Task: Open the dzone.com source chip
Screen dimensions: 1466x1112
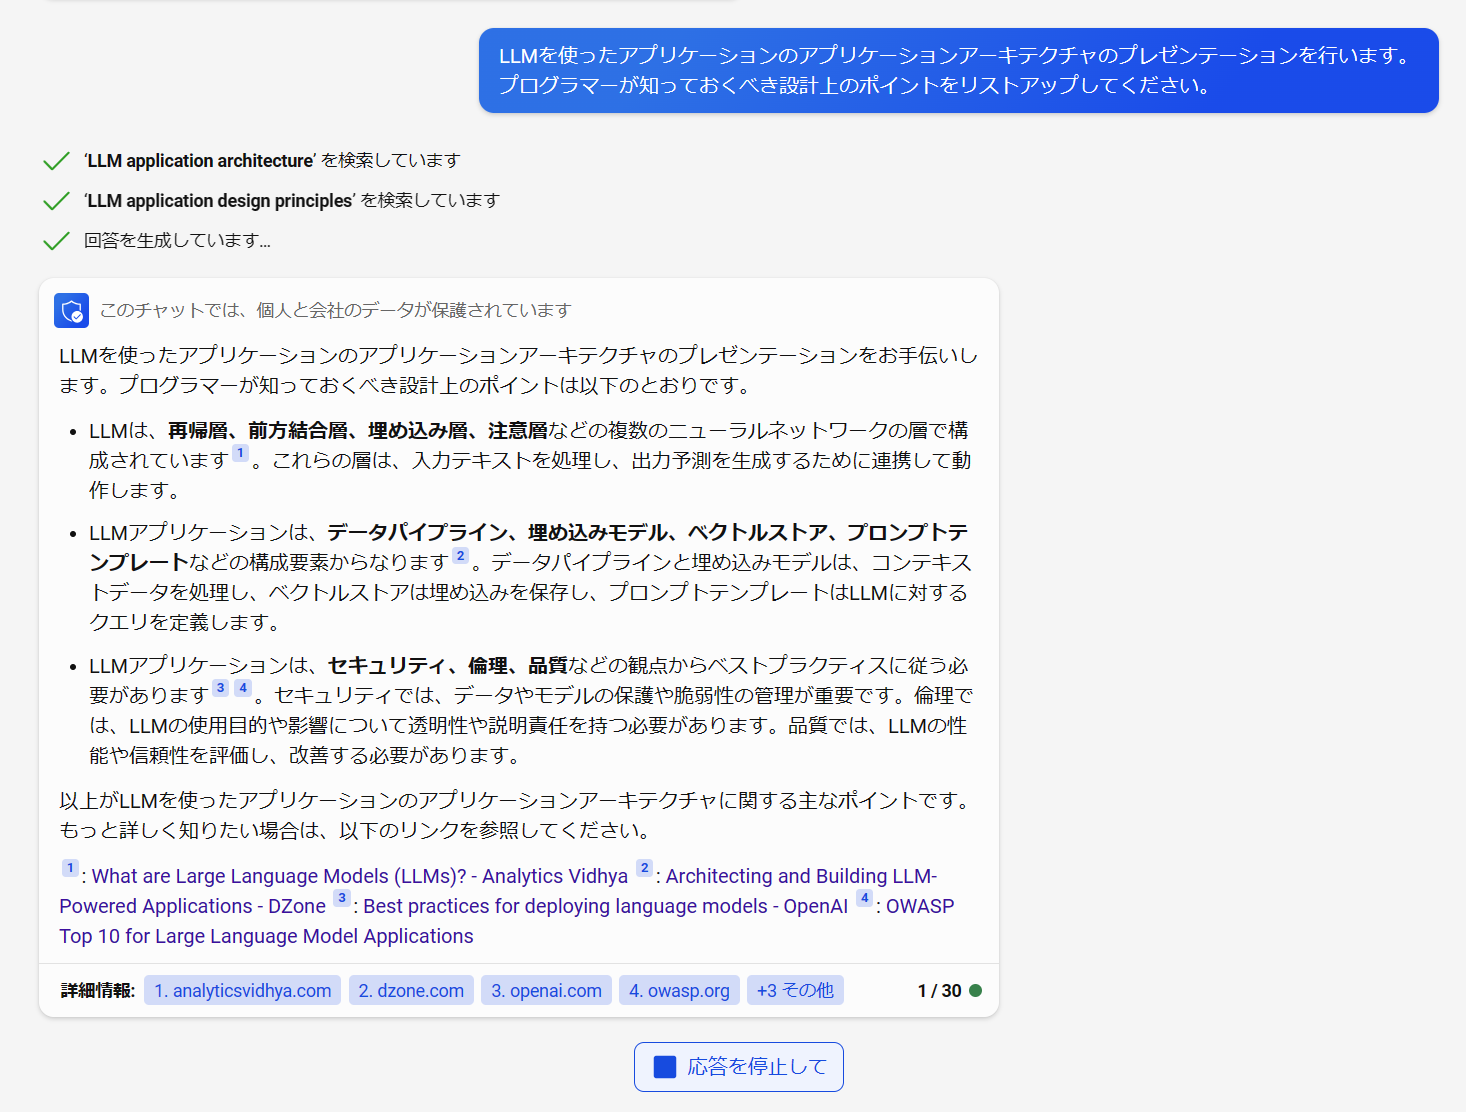Action: point(411,991)
